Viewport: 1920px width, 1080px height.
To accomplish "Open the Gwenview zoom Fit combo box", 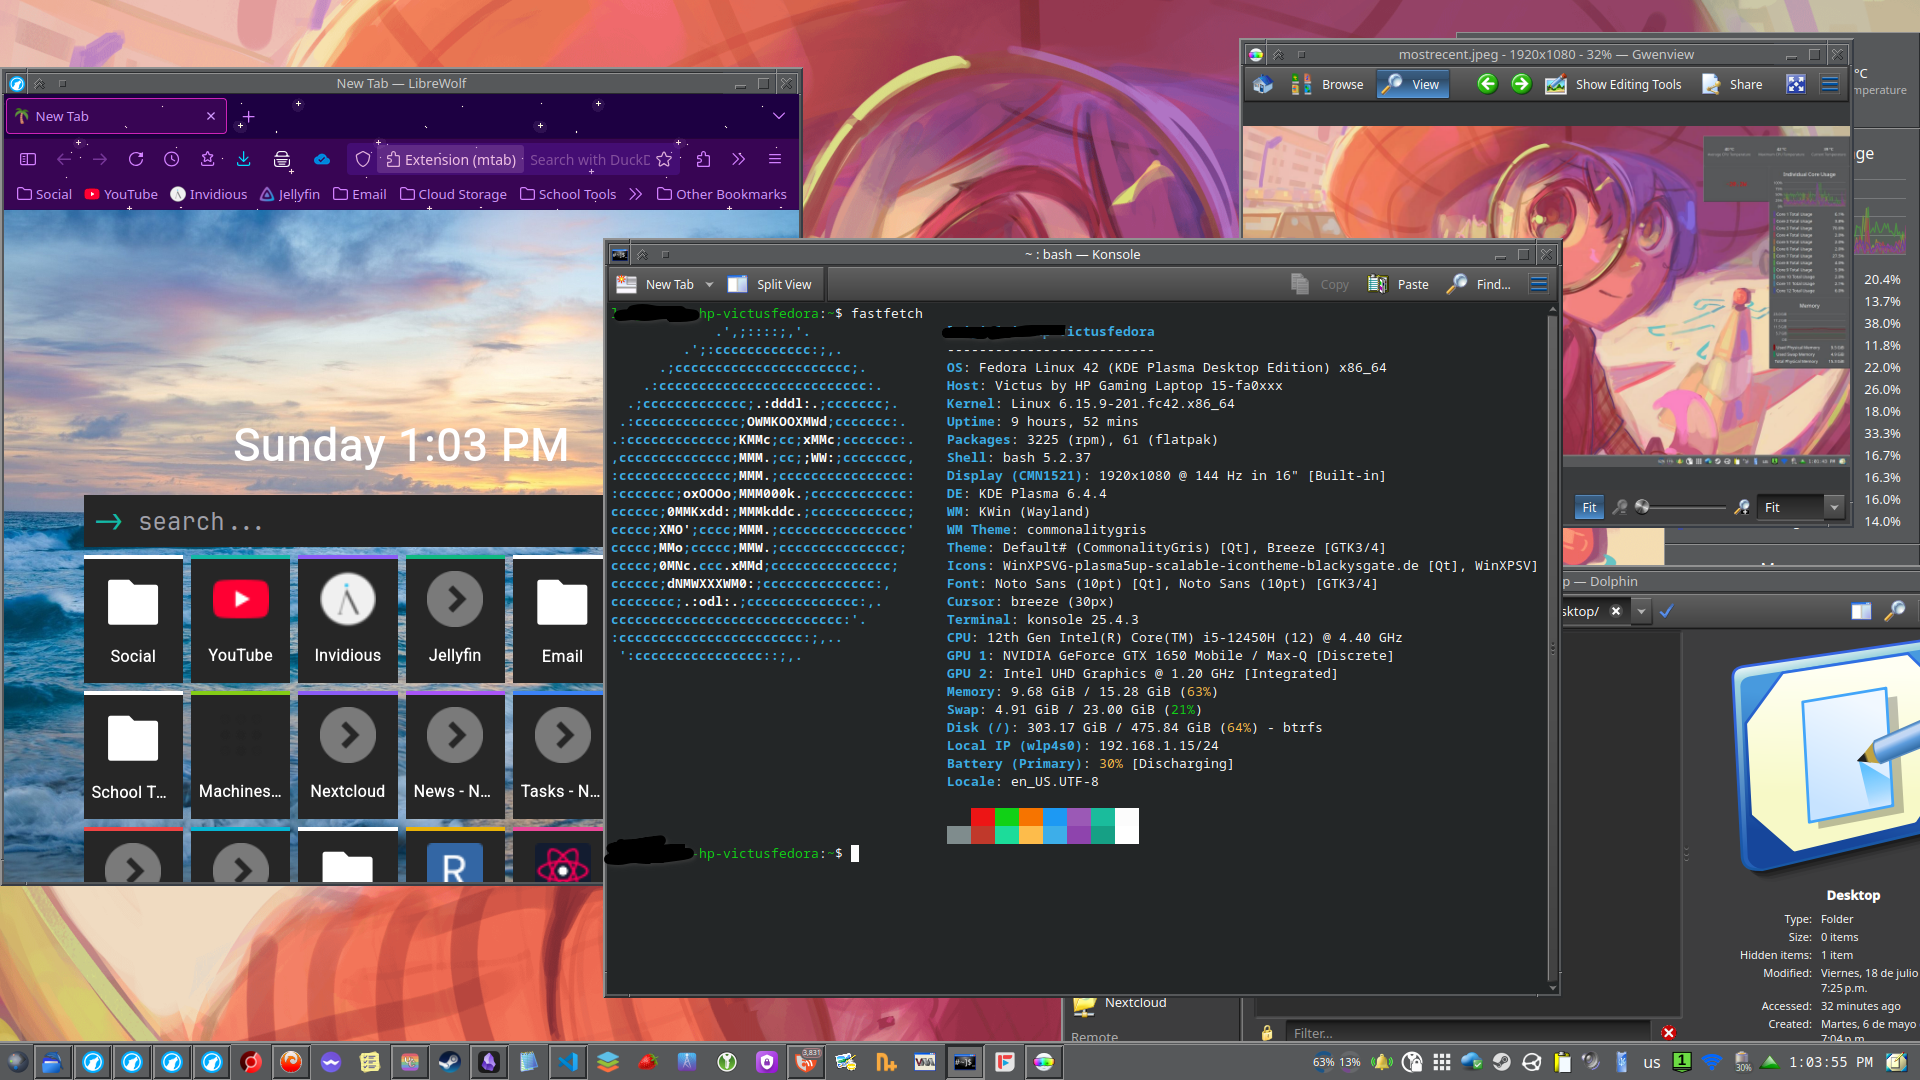I will point(1802,508).
